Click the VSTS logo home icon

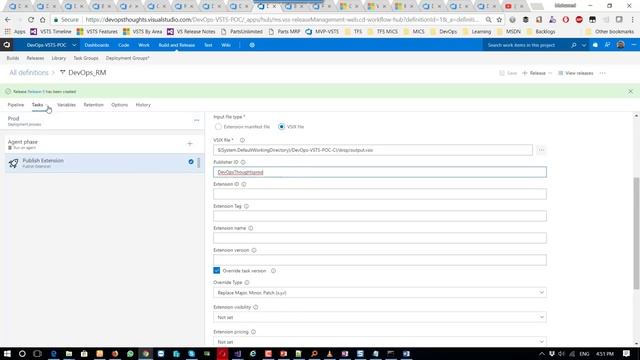7,45
